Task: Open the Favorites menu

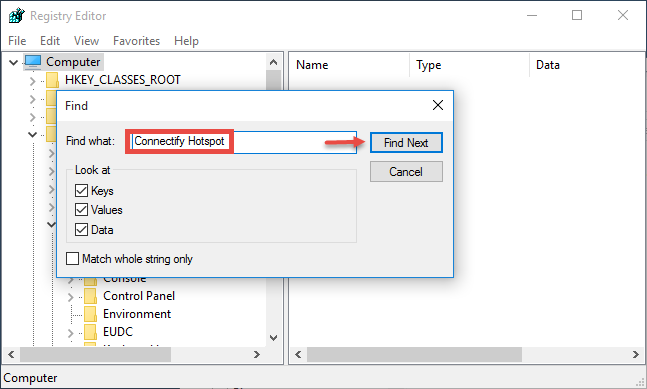Action: click(136, 41)
